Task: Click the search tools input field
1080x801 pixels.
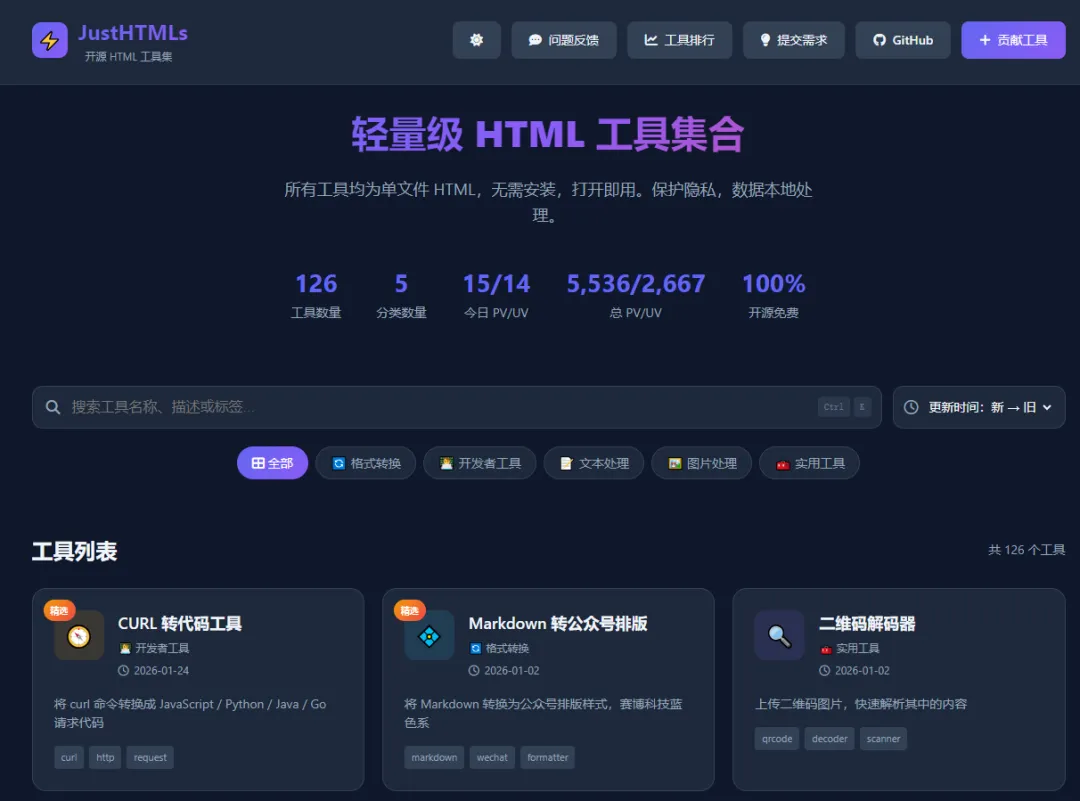Action: point(457,407)
